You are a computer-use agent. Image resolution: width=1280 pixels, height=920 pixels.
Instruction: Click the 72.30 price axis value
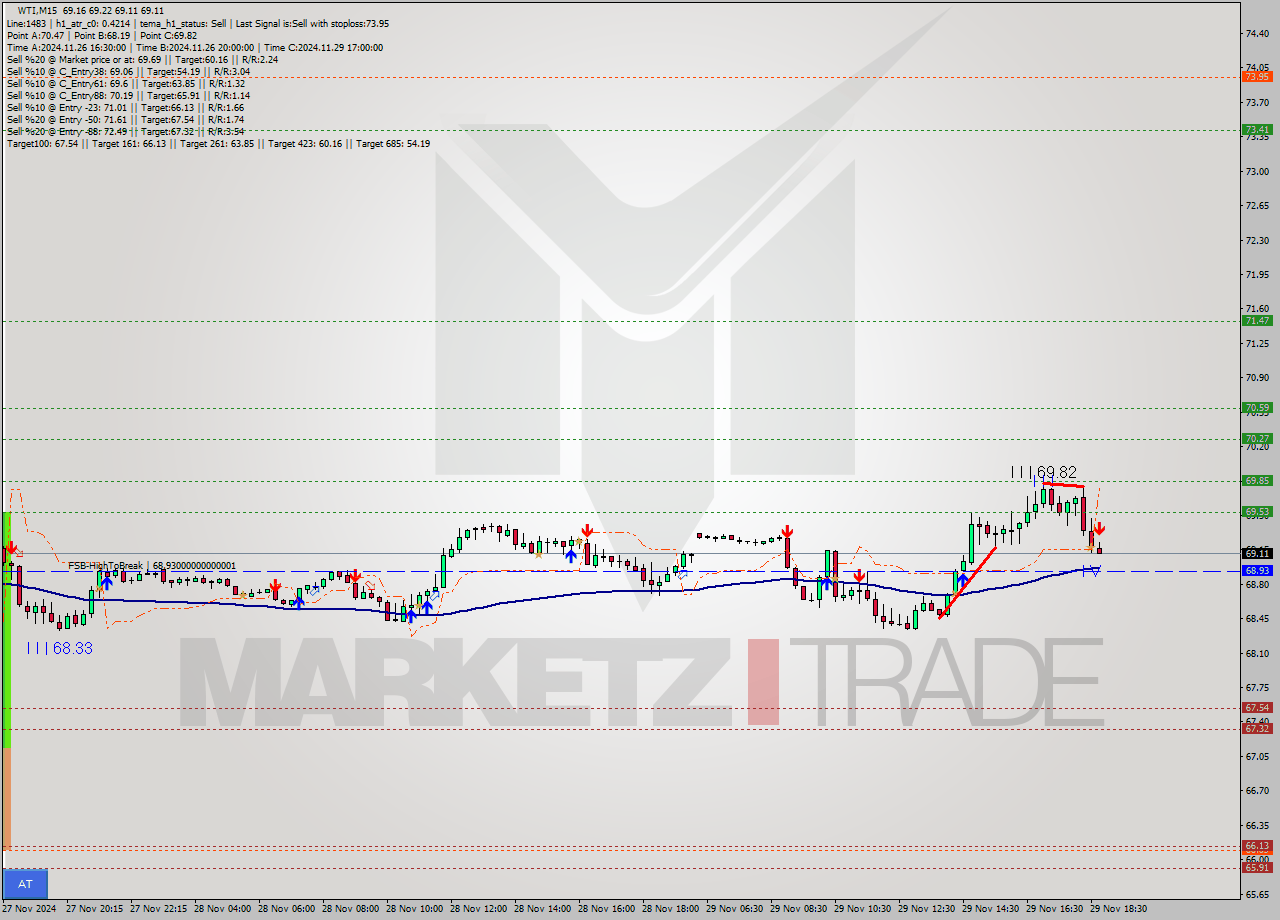[1258, 240]
